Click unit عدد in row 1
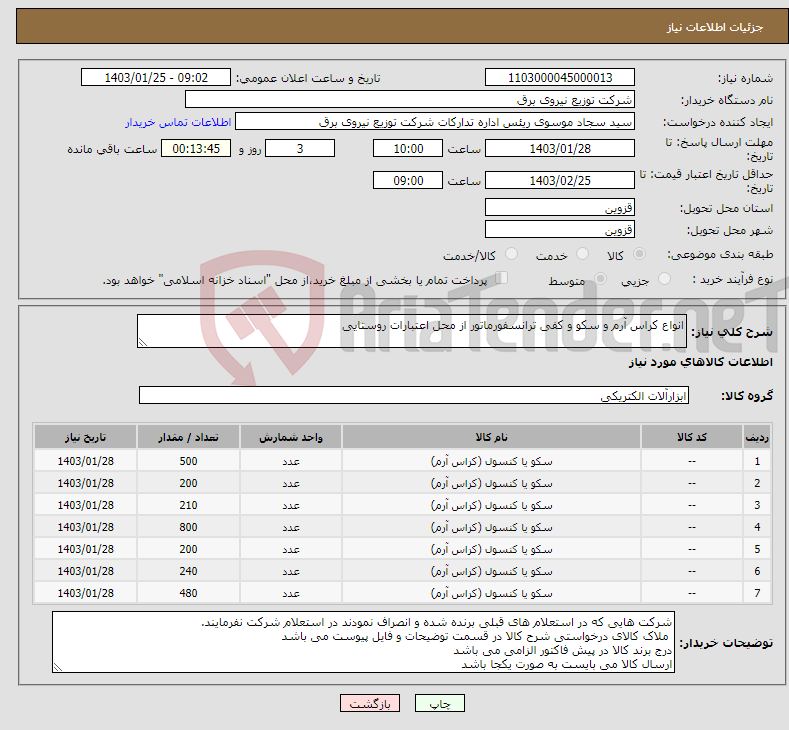 pyautogui.click(x=291, y=461)
